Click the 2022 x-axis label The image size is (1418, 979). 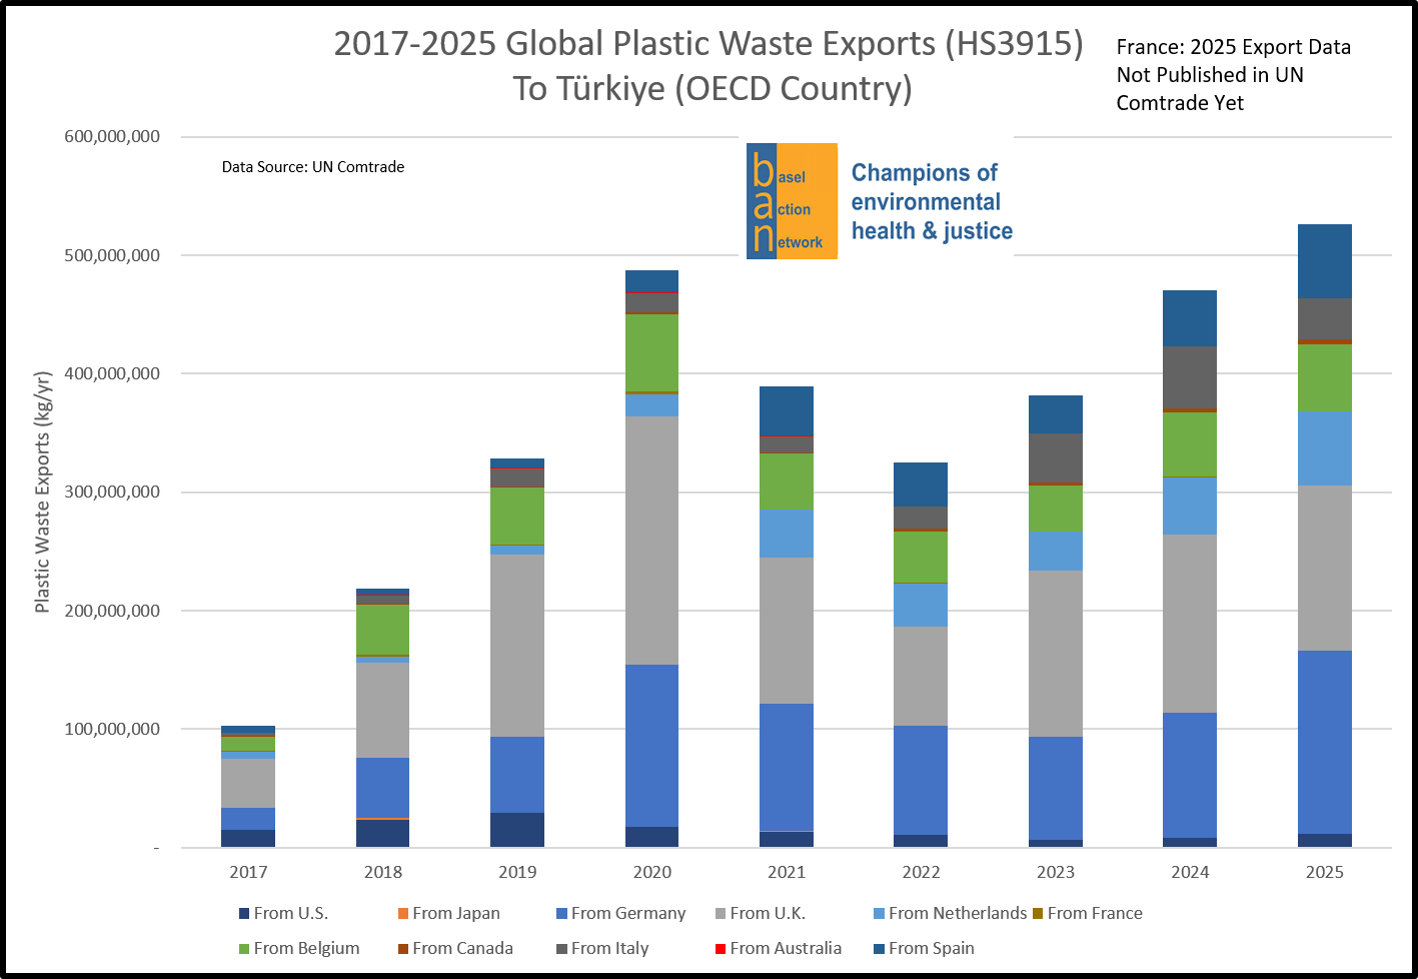[x=921, y=872]
